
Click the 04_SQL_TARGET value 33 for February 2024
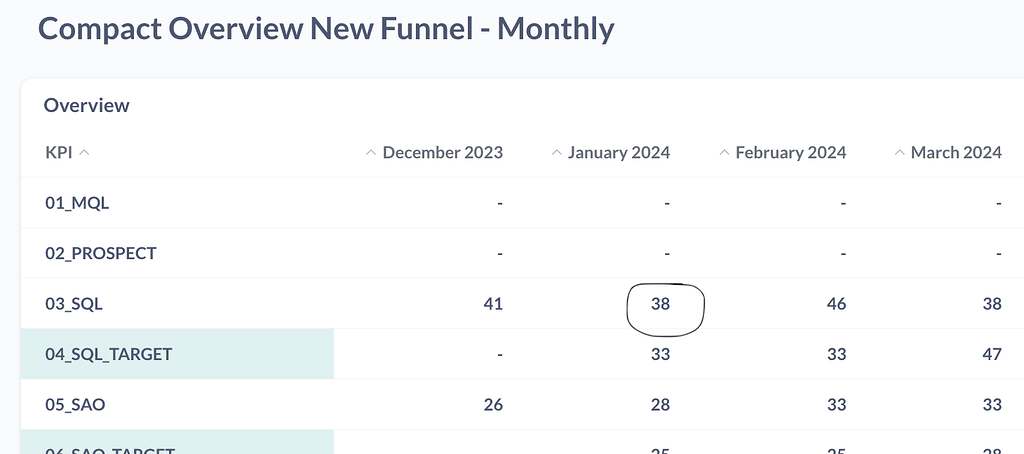836,354
